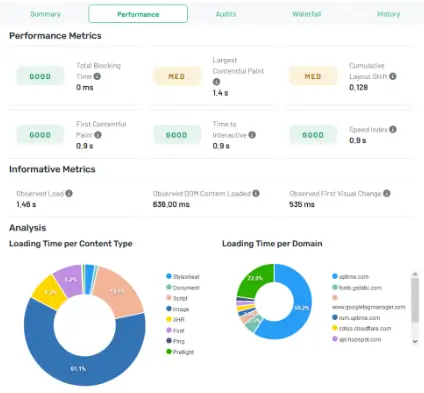The height and width of the screenshot is (393, 424).
Task: Click the domain legend scroll down arrow
Action: click(415, 341)
